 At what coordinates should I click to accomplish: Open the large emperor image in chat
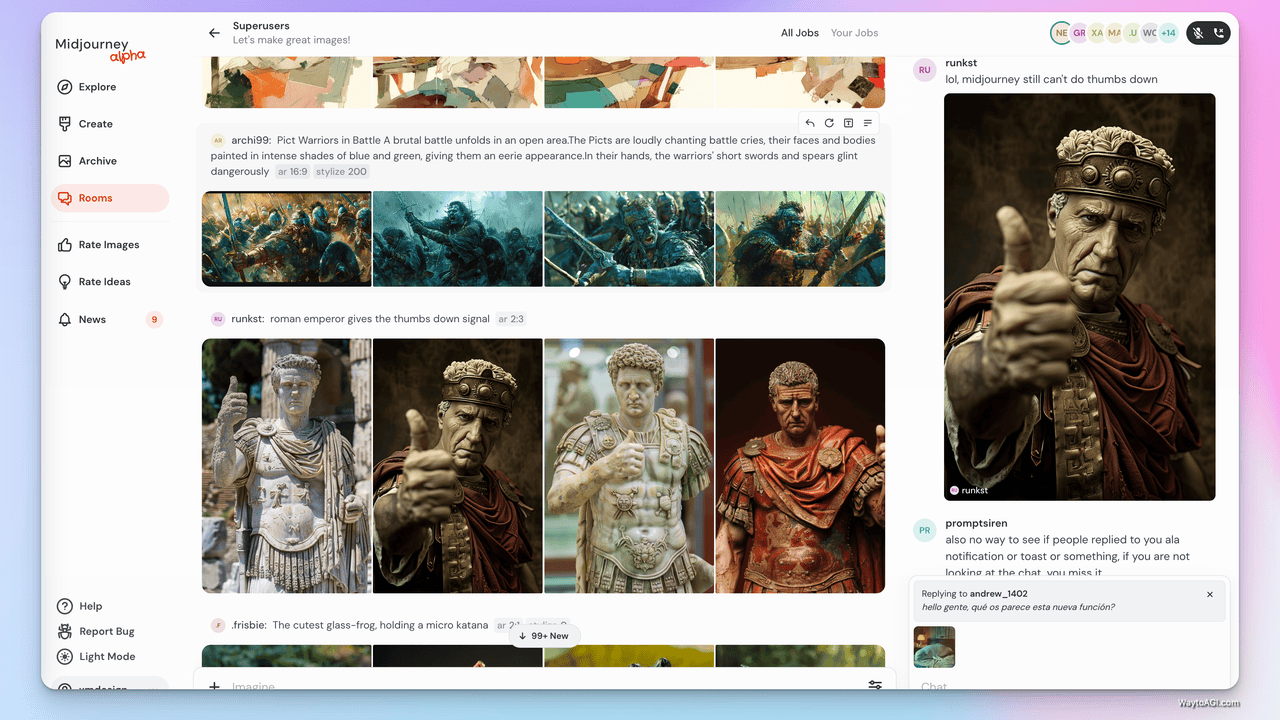1079,296
